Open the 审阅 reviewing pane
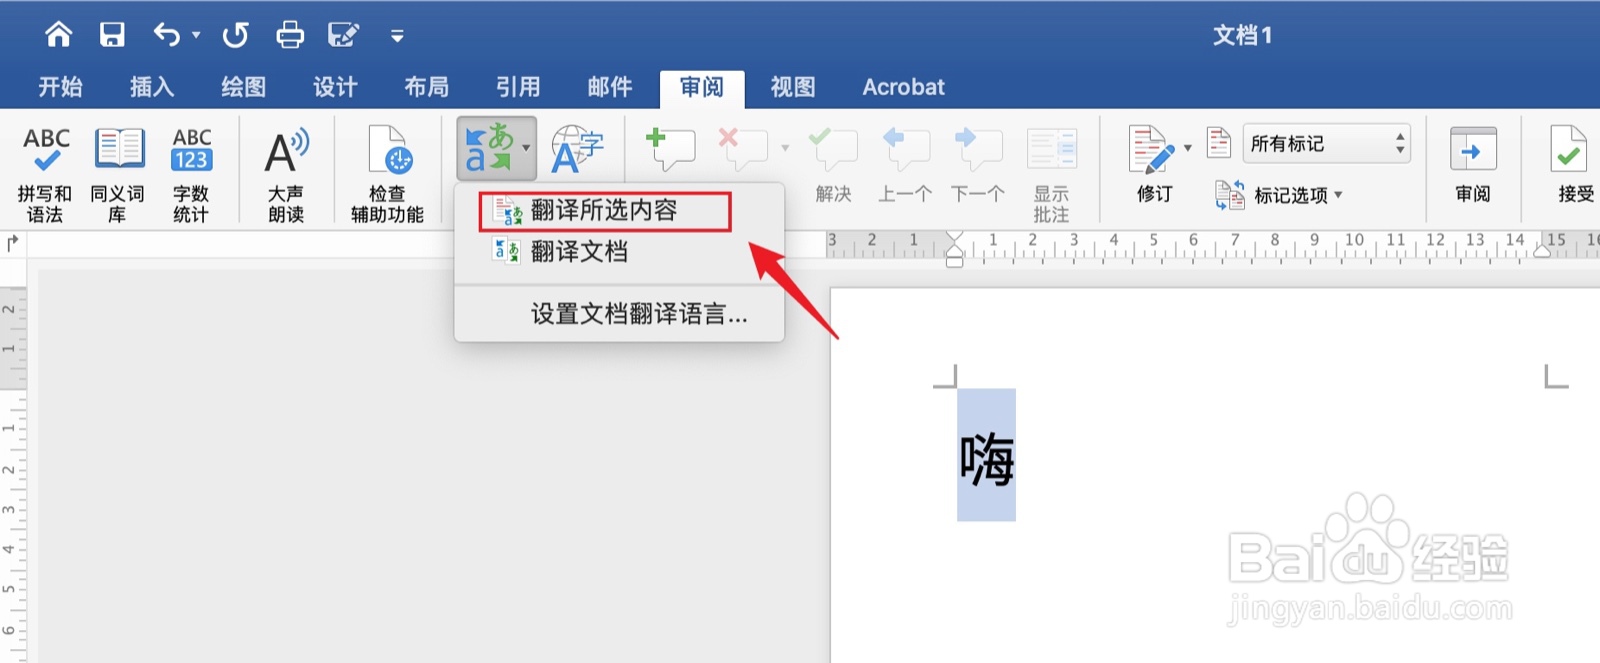 [x=1473, y=165]
